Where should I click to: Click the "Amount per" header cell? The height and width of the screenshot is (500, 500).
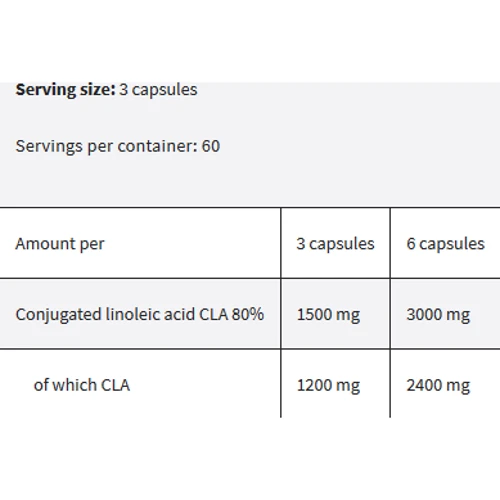click(140, 243)
